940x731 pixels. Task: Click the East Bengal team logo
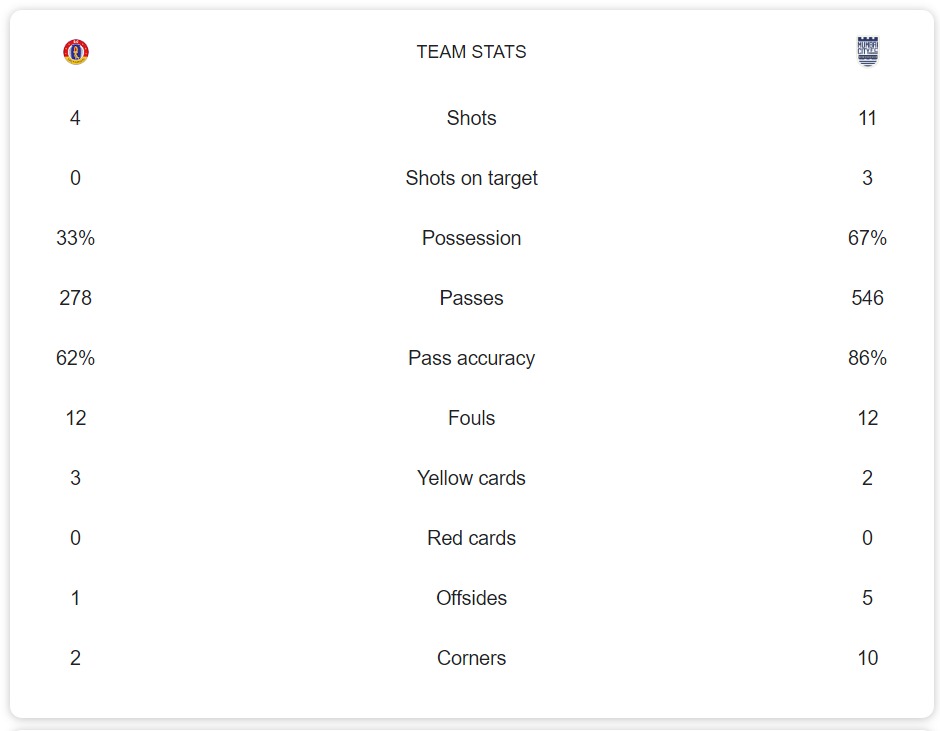click(x=76, y=52)
